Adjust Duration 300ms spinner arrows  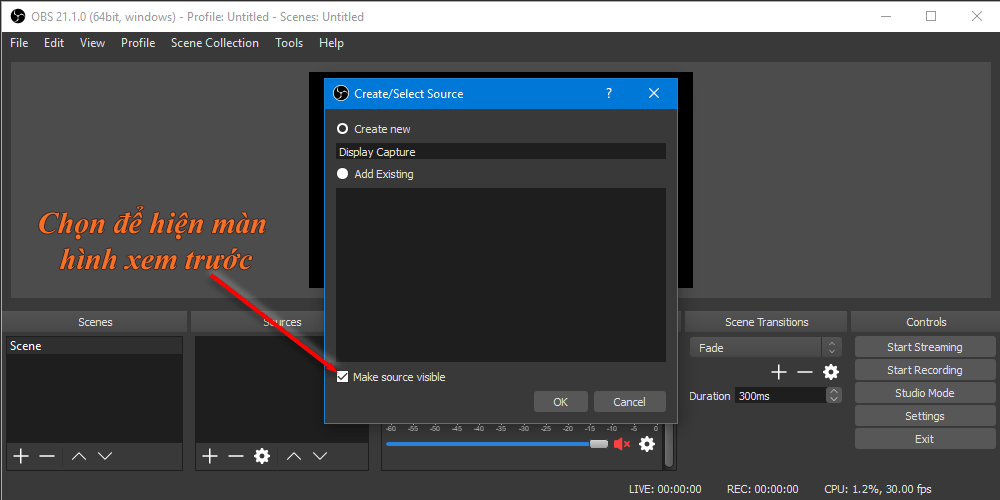pos(834,396)
